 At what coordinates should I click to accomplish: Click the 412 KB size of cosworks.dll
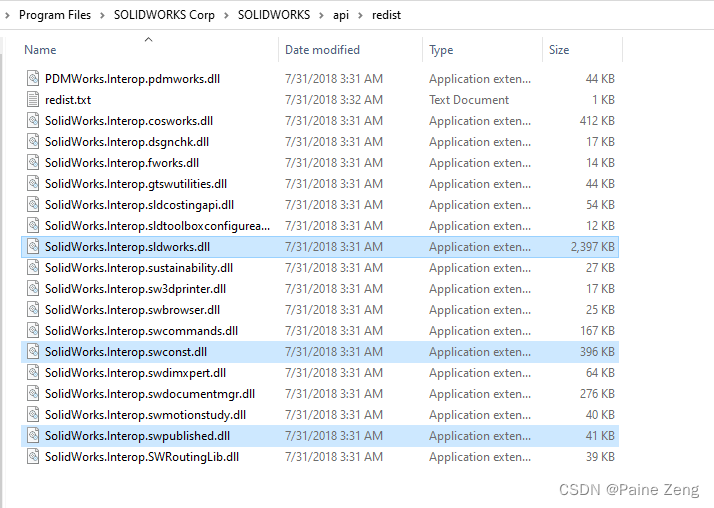597,121
